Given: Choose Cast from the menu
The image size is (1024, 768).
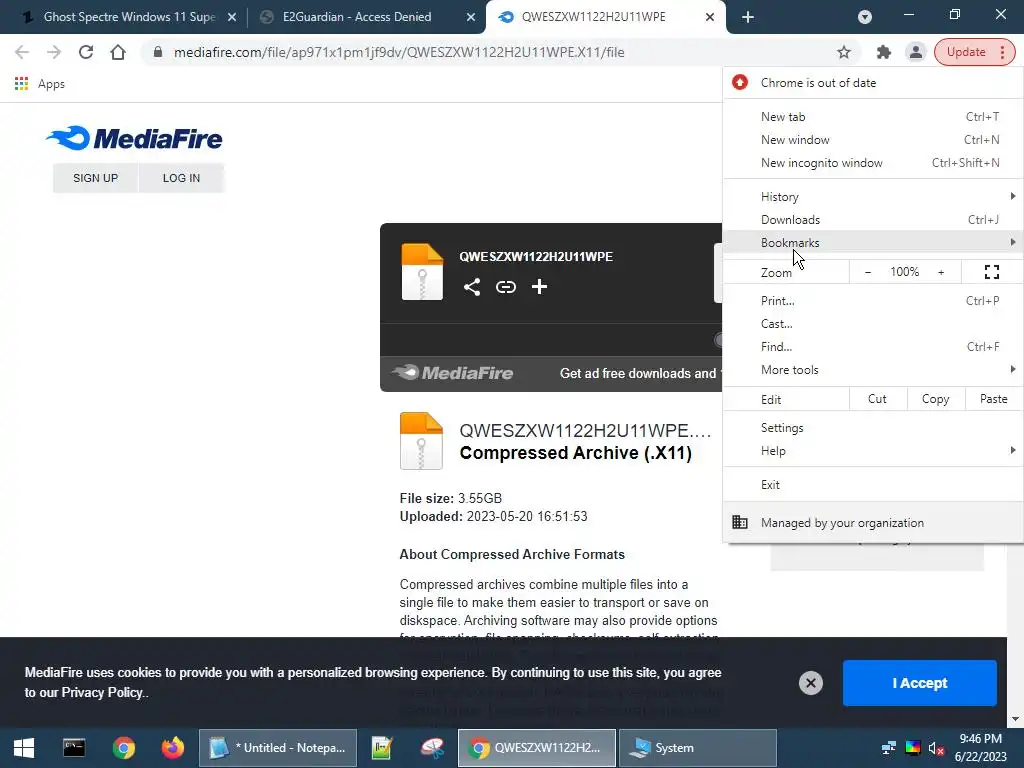Looking at the screenshot, I should point(873,323).
